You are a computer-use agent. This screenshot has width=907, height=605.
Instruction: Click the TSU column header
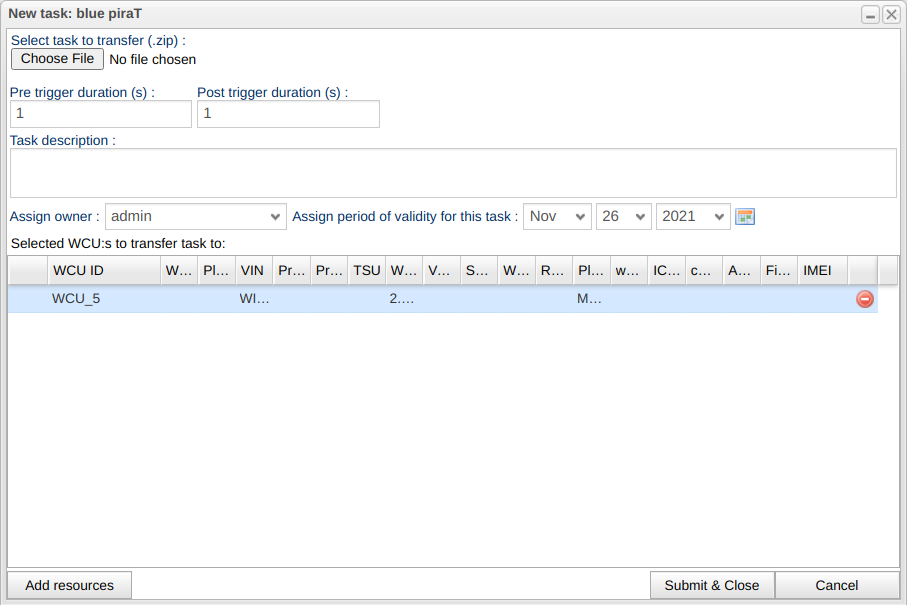[x=366, y=270]
